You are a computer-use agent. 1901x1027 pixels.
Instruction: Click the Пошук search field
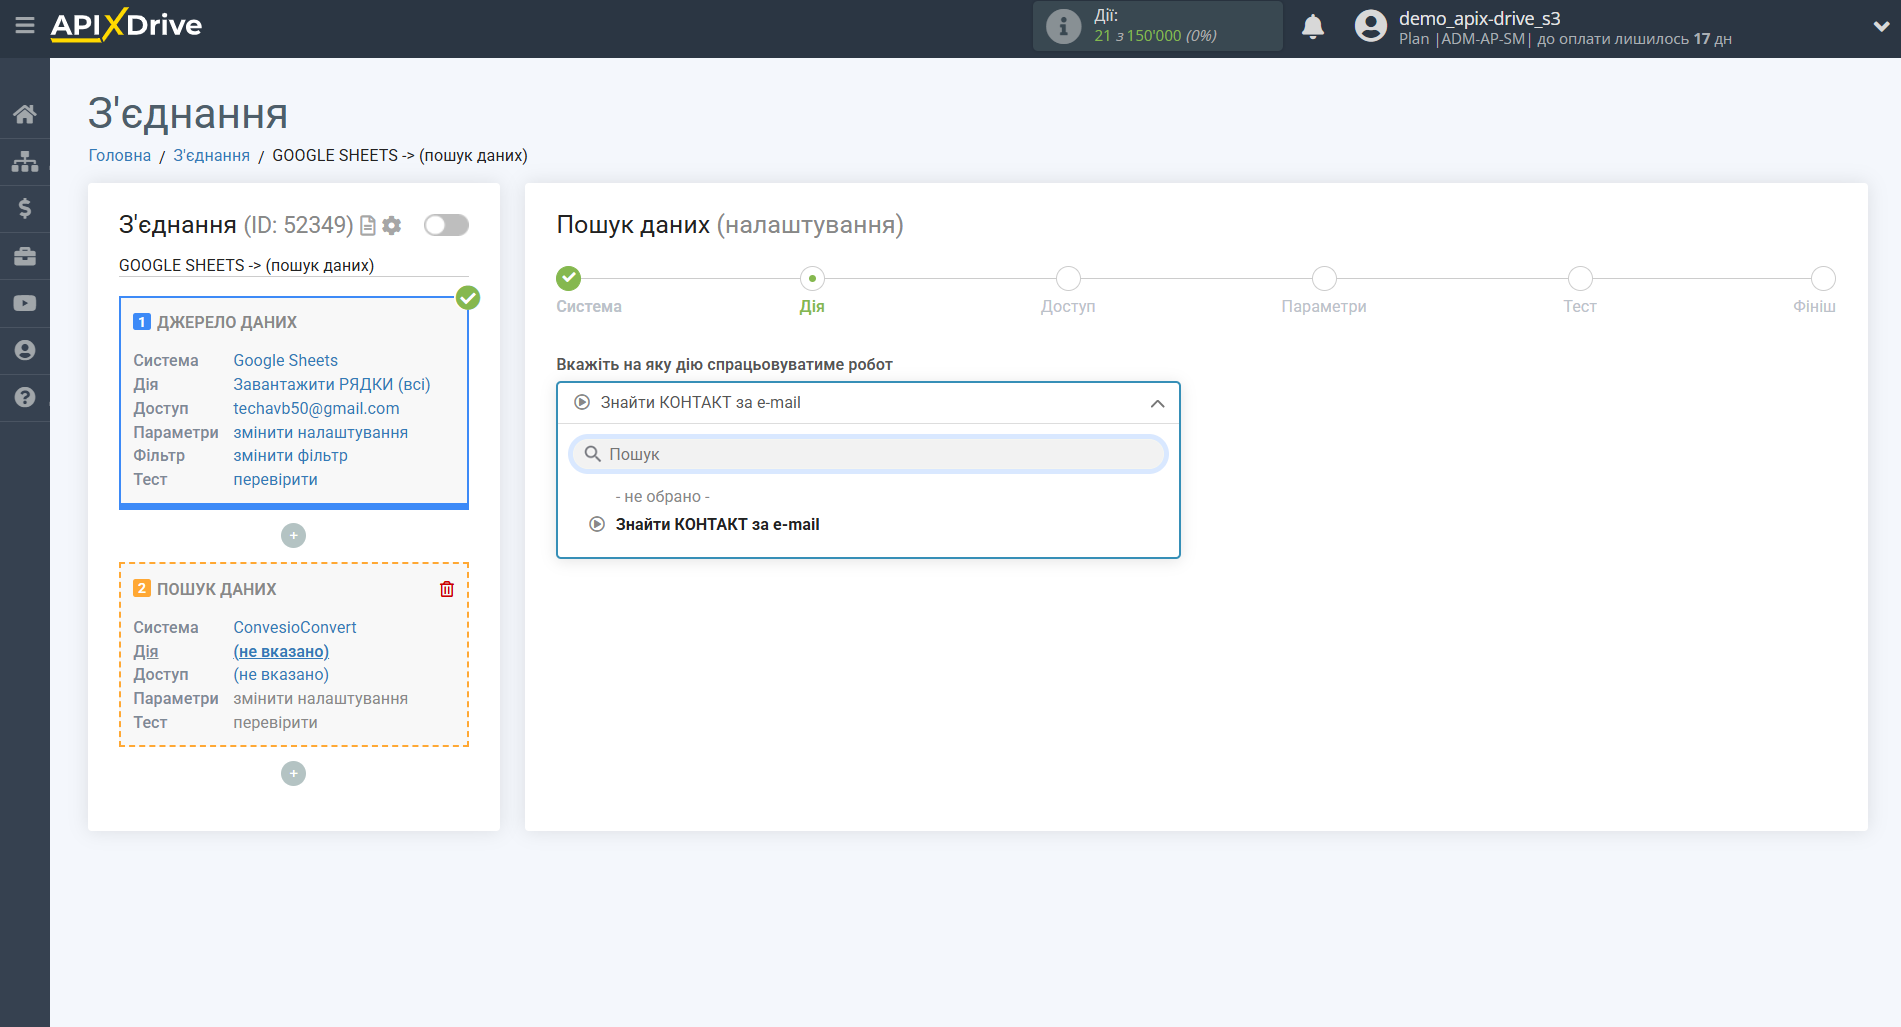[868, 454]
